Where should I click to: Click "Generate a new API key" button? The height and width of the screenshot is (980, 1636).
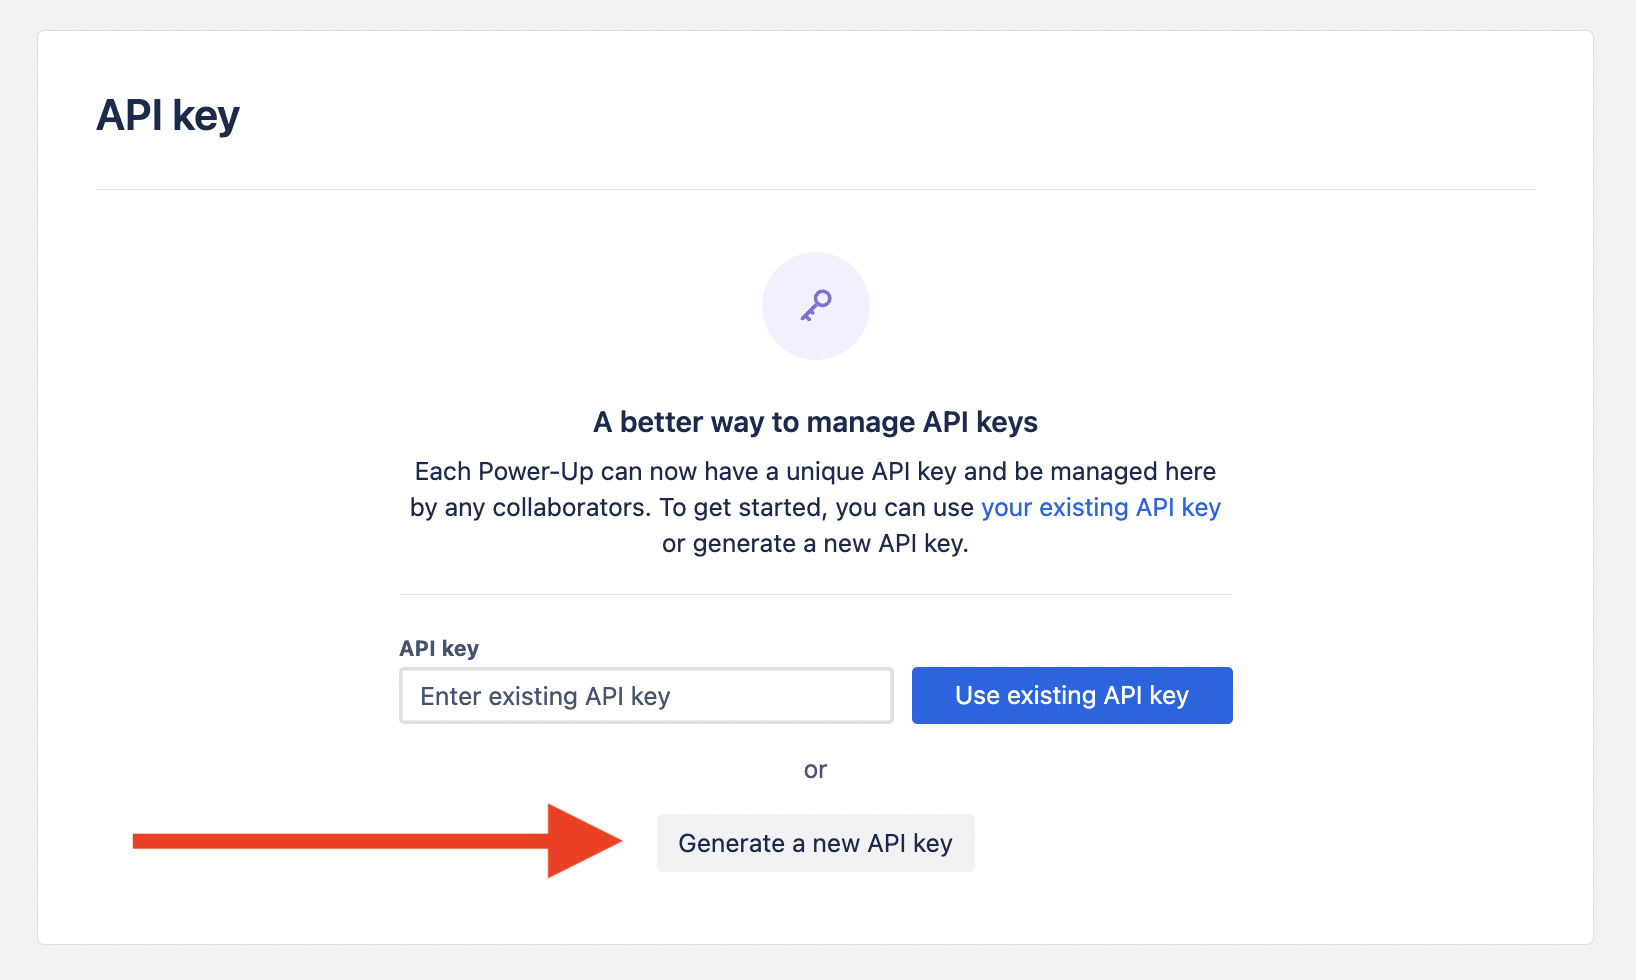point(815,843)
